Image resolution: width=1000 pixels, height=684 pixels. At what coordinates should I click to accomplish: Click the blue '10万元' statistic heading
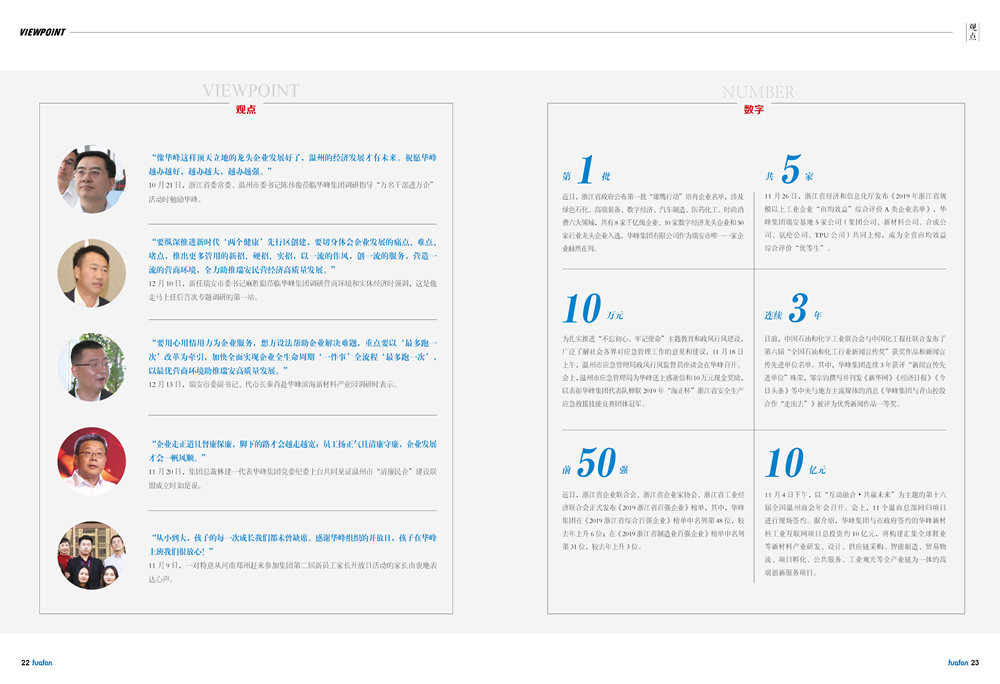(x=594, y=309)
